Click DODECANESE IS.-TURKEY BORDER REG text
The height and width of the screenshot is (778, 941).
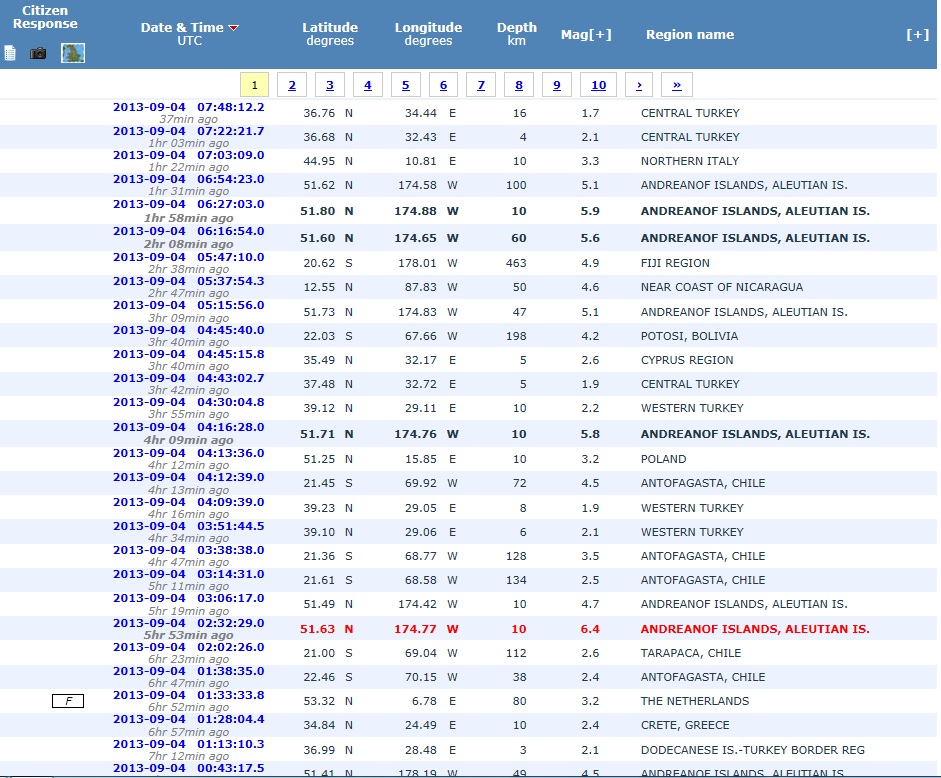point(753,750)
